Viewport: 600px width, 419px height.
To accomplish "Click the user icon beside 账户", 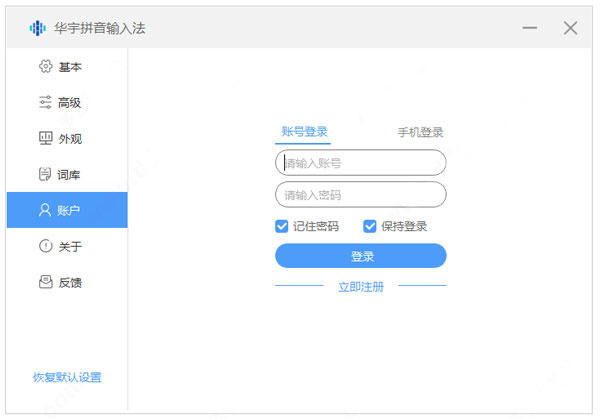I will click(x=45, y=210).
